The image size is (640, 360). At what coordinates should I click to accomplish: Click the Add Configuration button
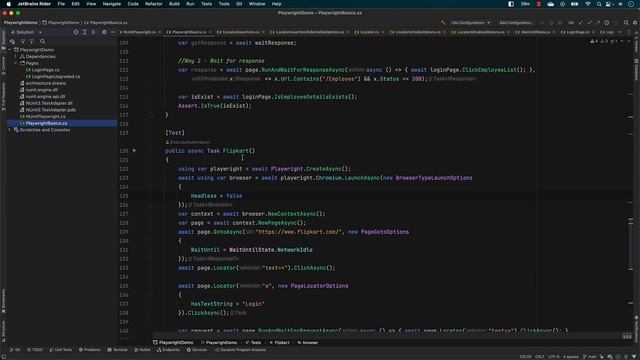point(516,23)
